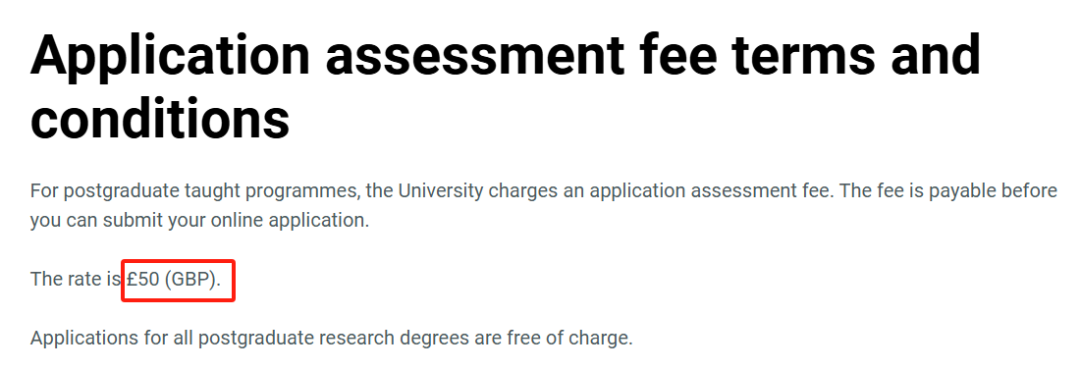Click the word "Application" in the title
The height and width of the screenshot is (369, 1080).
tap(171, 56)
